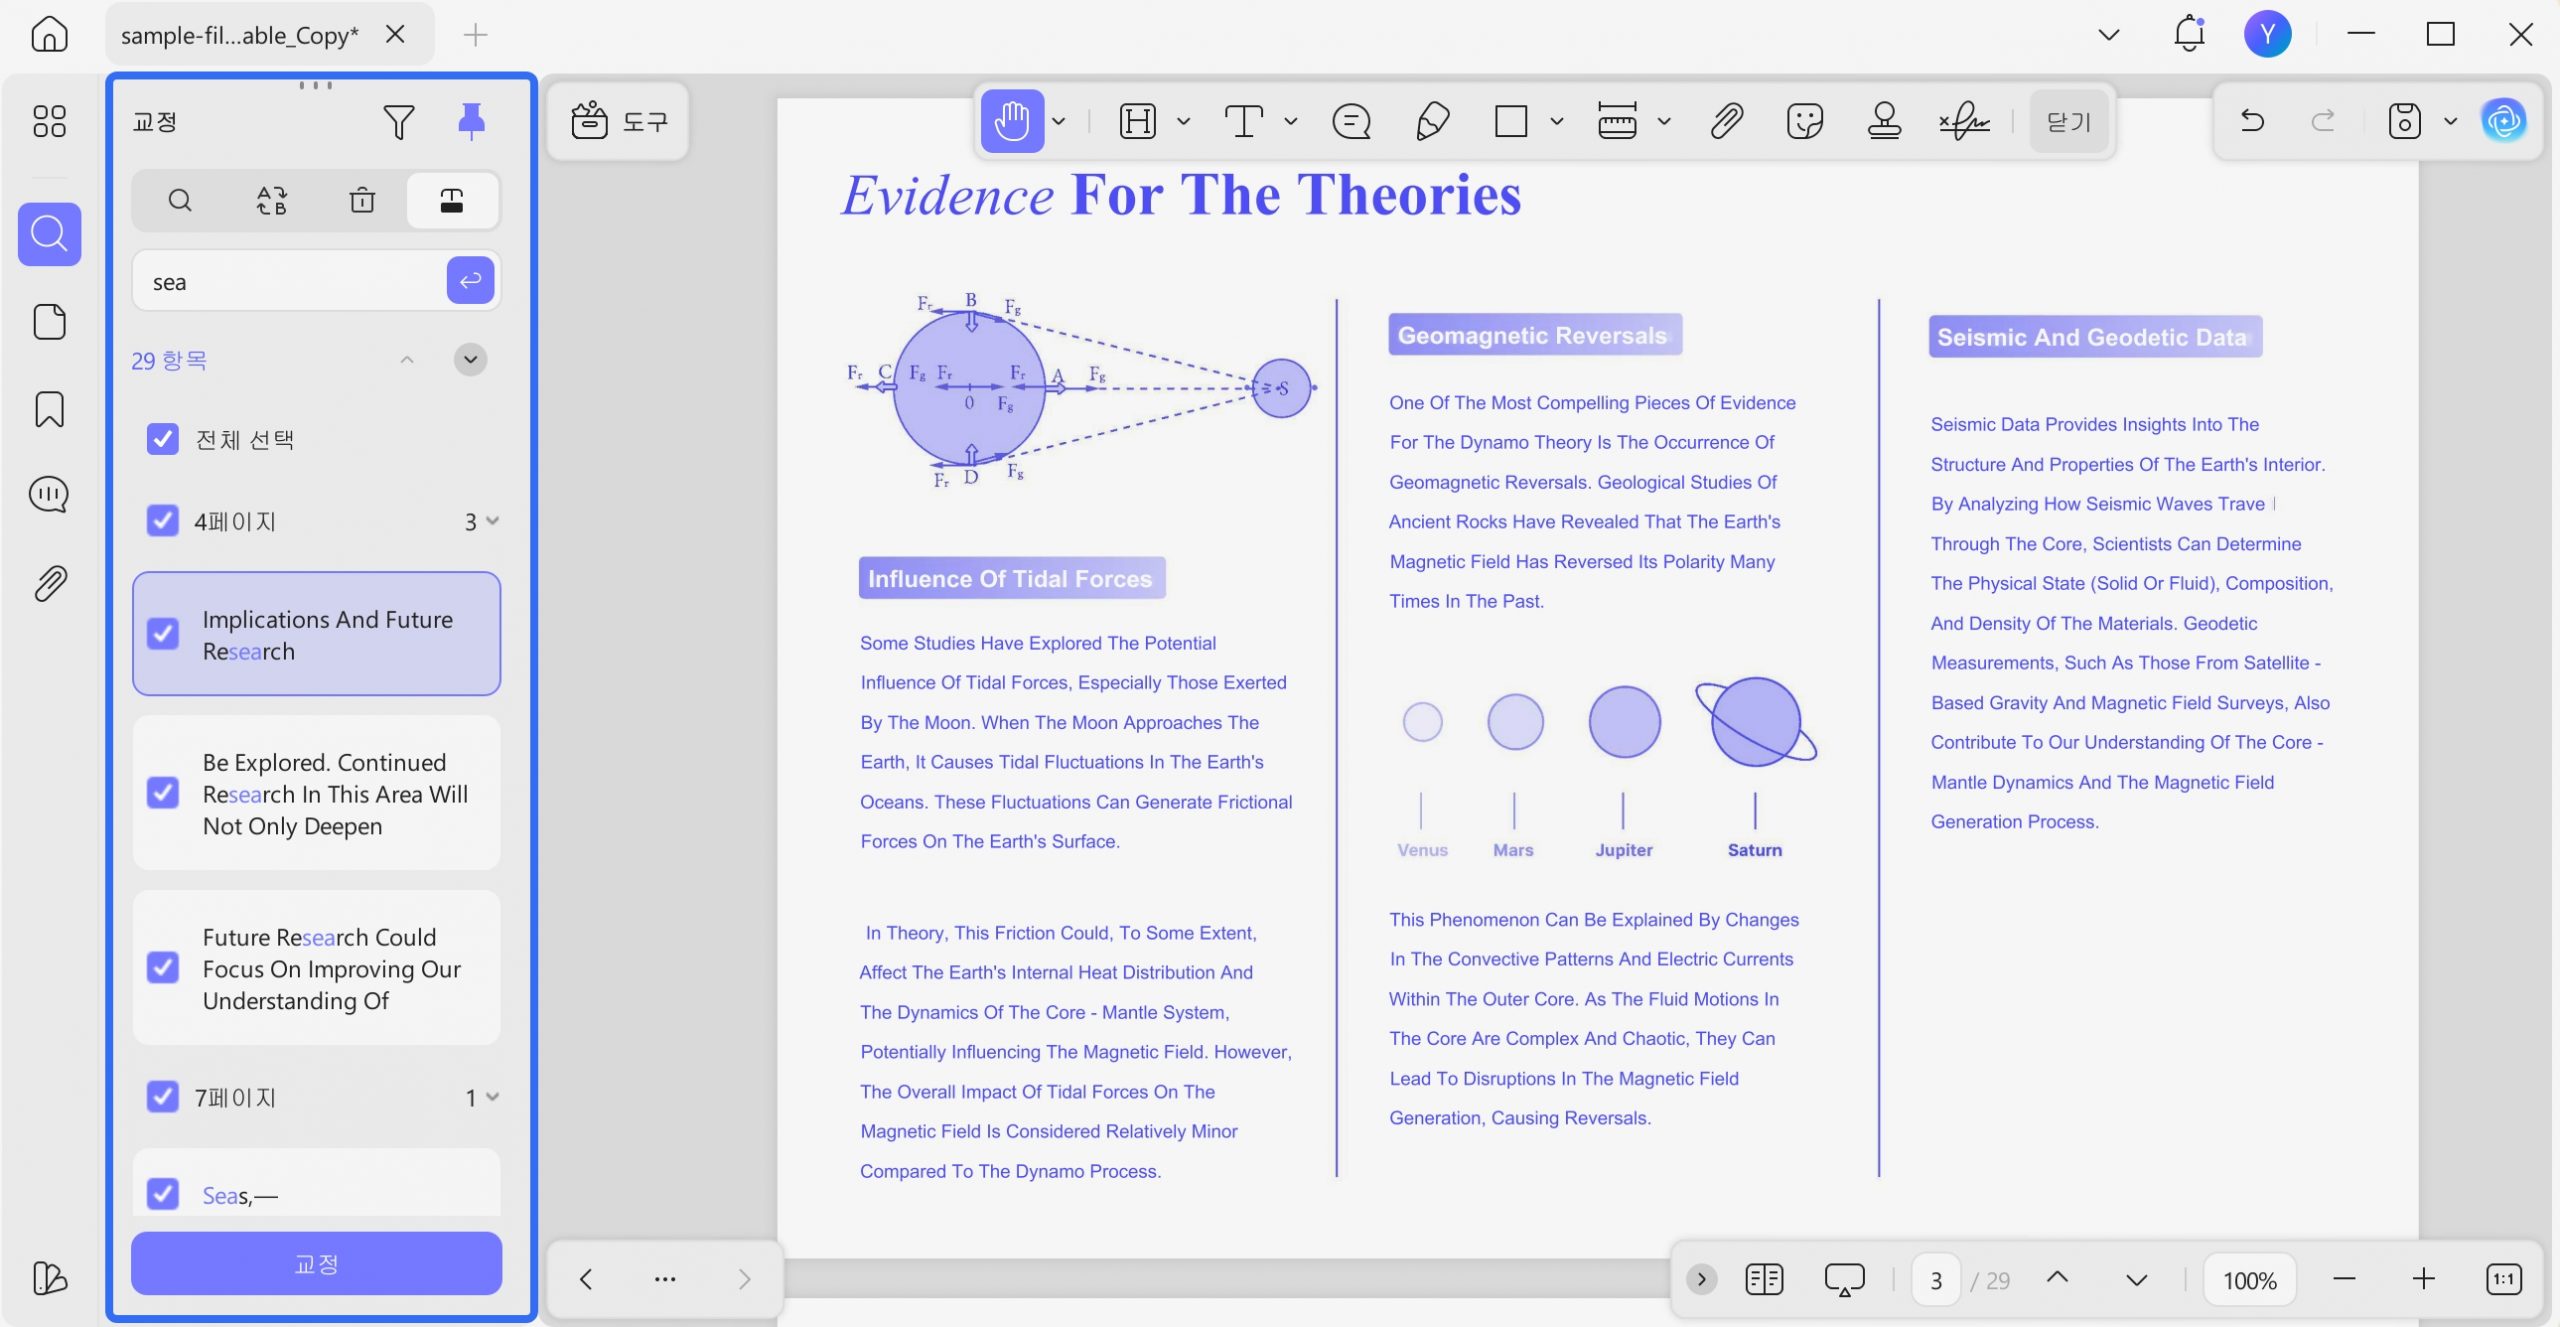Image resolution: width=2560 pixels, height=1327 pixels.
Task: Click the 교정 apply button
Action: pos(316,1264)
